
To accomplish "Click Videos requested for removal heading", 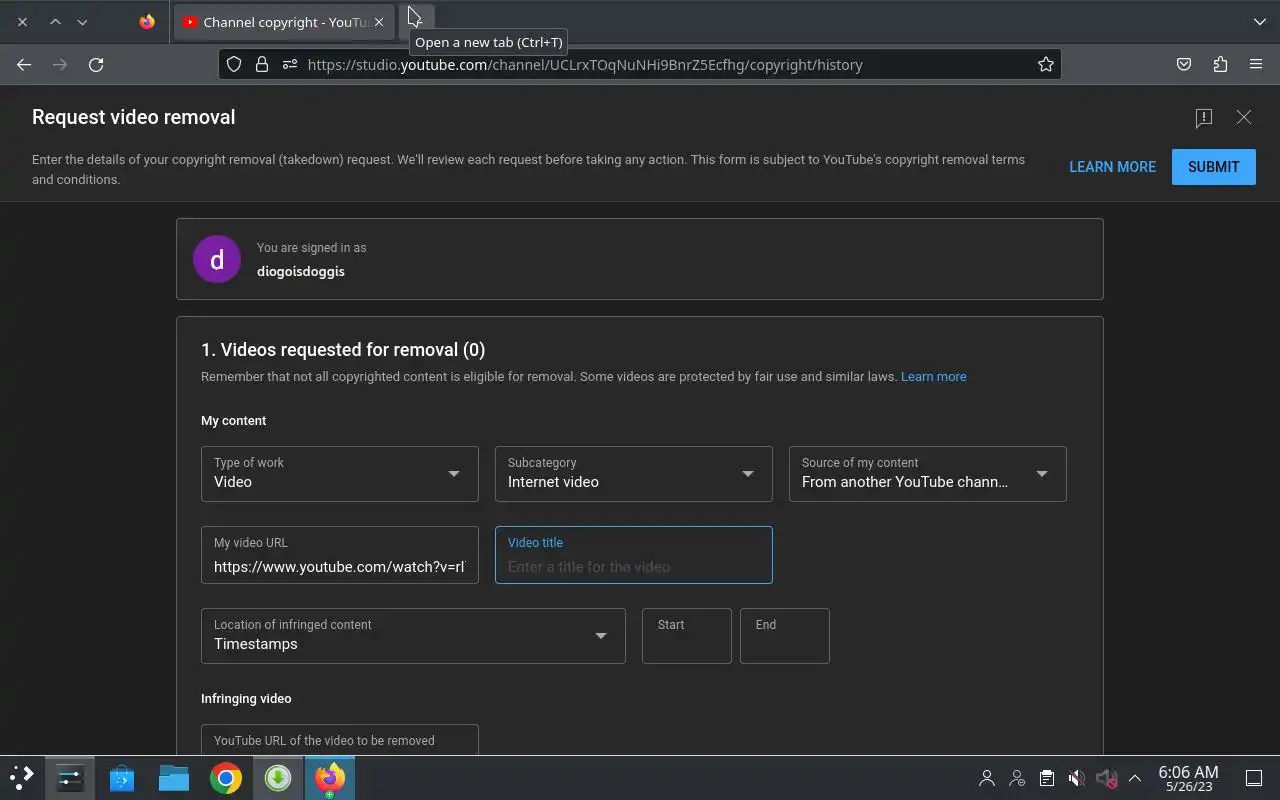I will [343, 350].
